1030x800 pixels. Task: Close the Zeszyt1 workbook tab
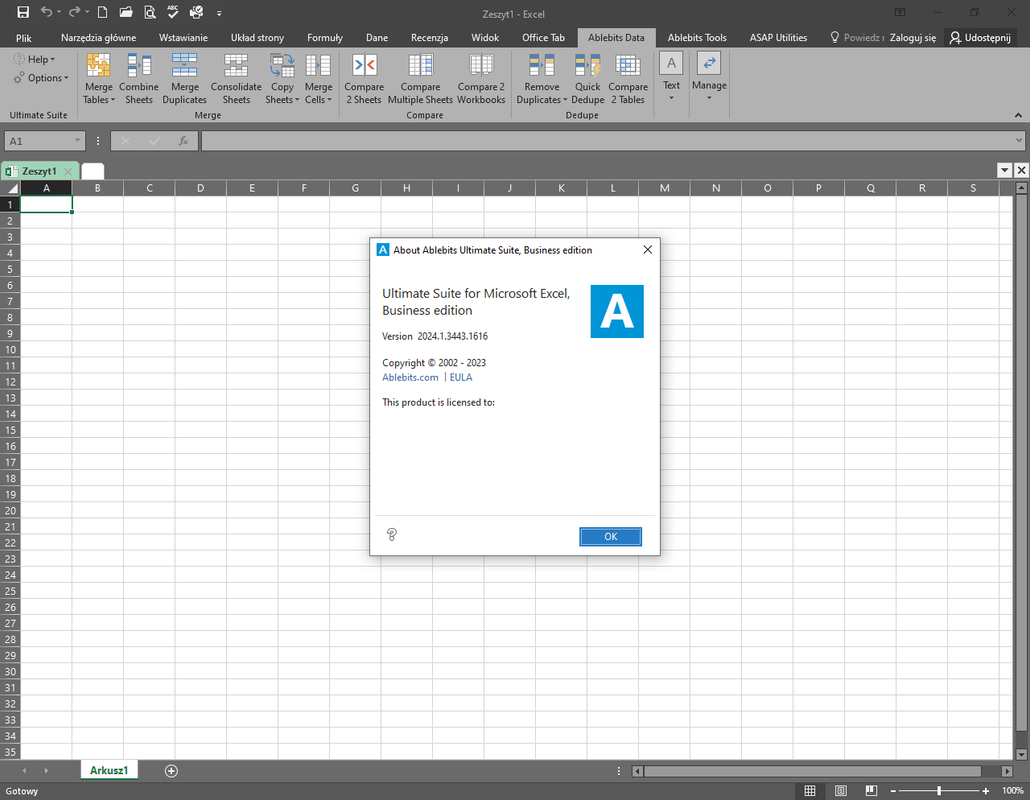click(x=68, y=171)
